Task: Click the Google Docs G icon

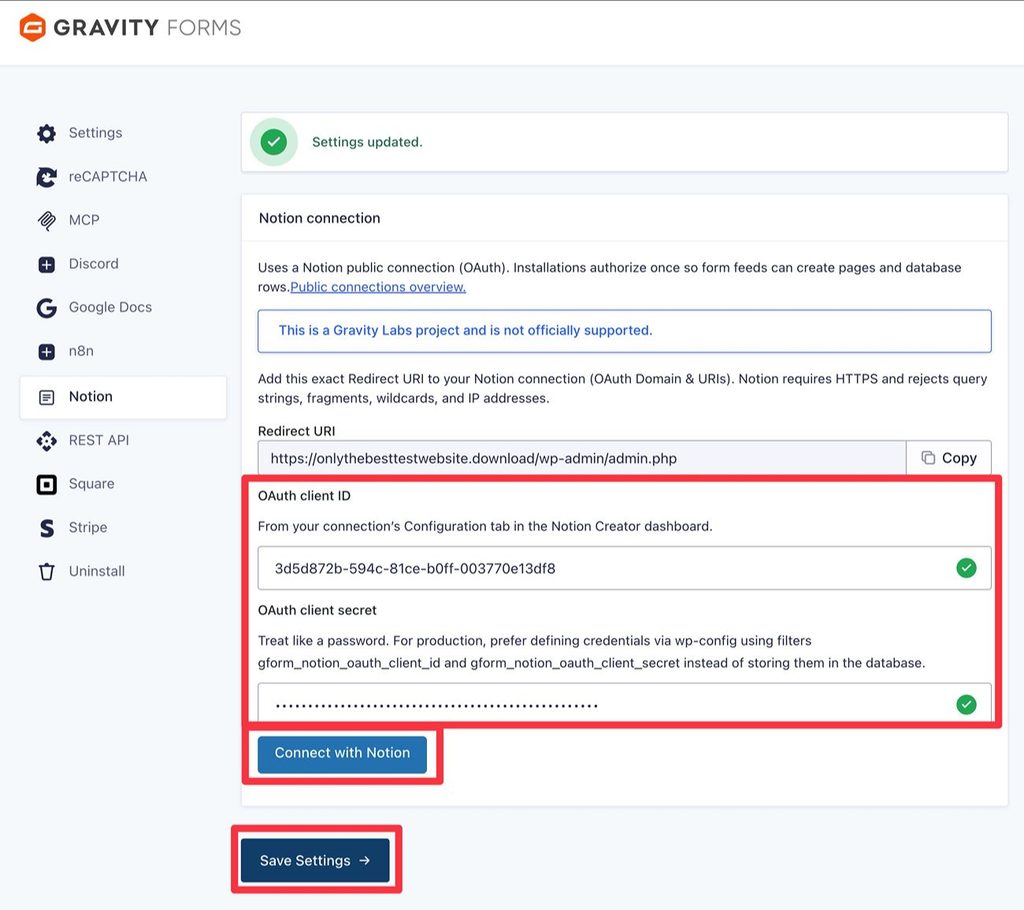Action: click(x=46, y=308)
